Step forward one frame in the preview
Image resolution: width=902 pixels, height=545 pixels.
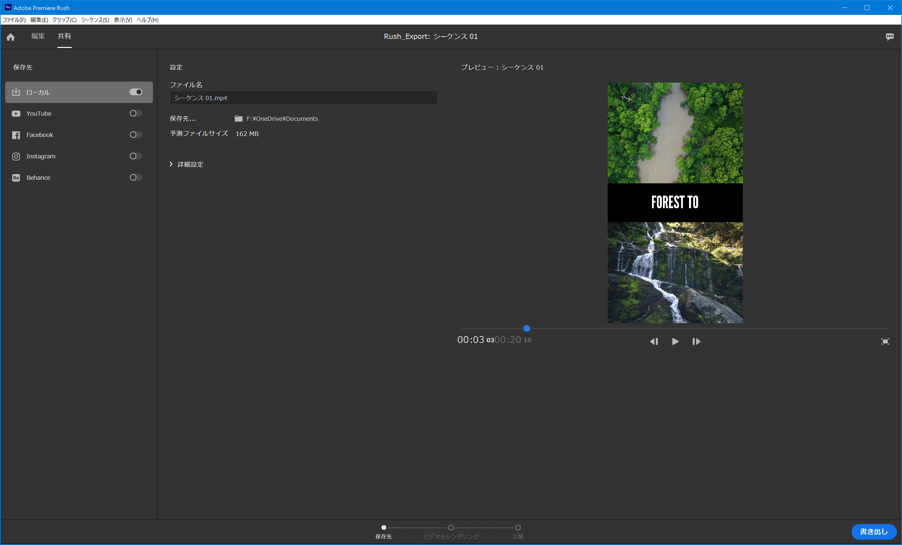click(x=696, y=342)
